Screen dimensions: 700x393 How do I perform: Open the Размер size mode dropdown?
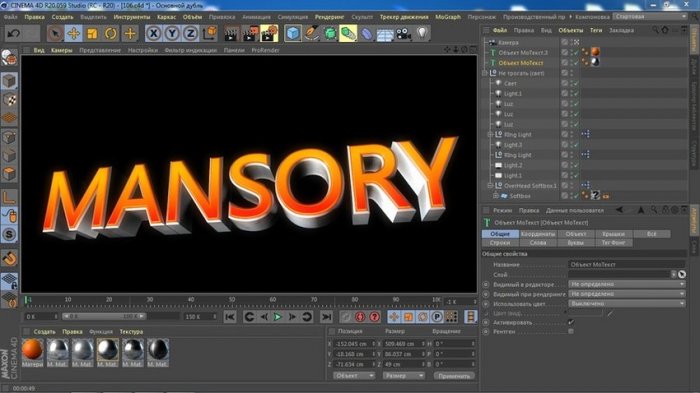[404, 376]
